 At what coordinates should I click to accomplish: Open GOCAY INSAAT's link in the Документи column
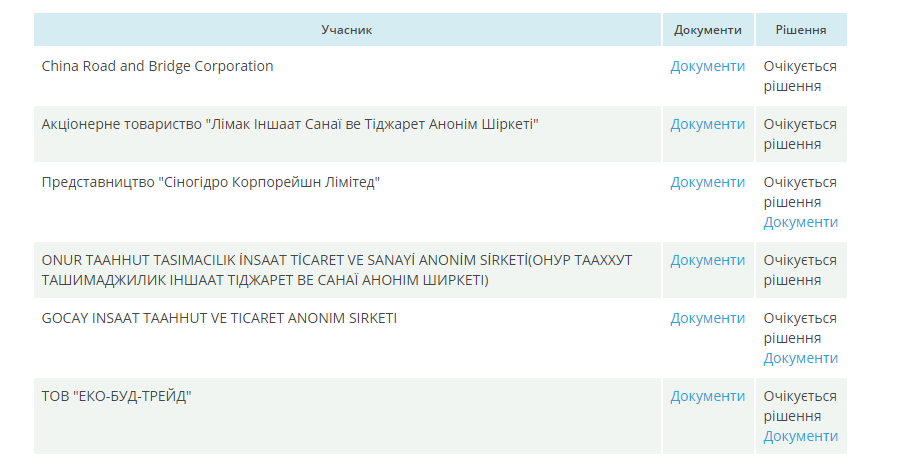point(707,318)
